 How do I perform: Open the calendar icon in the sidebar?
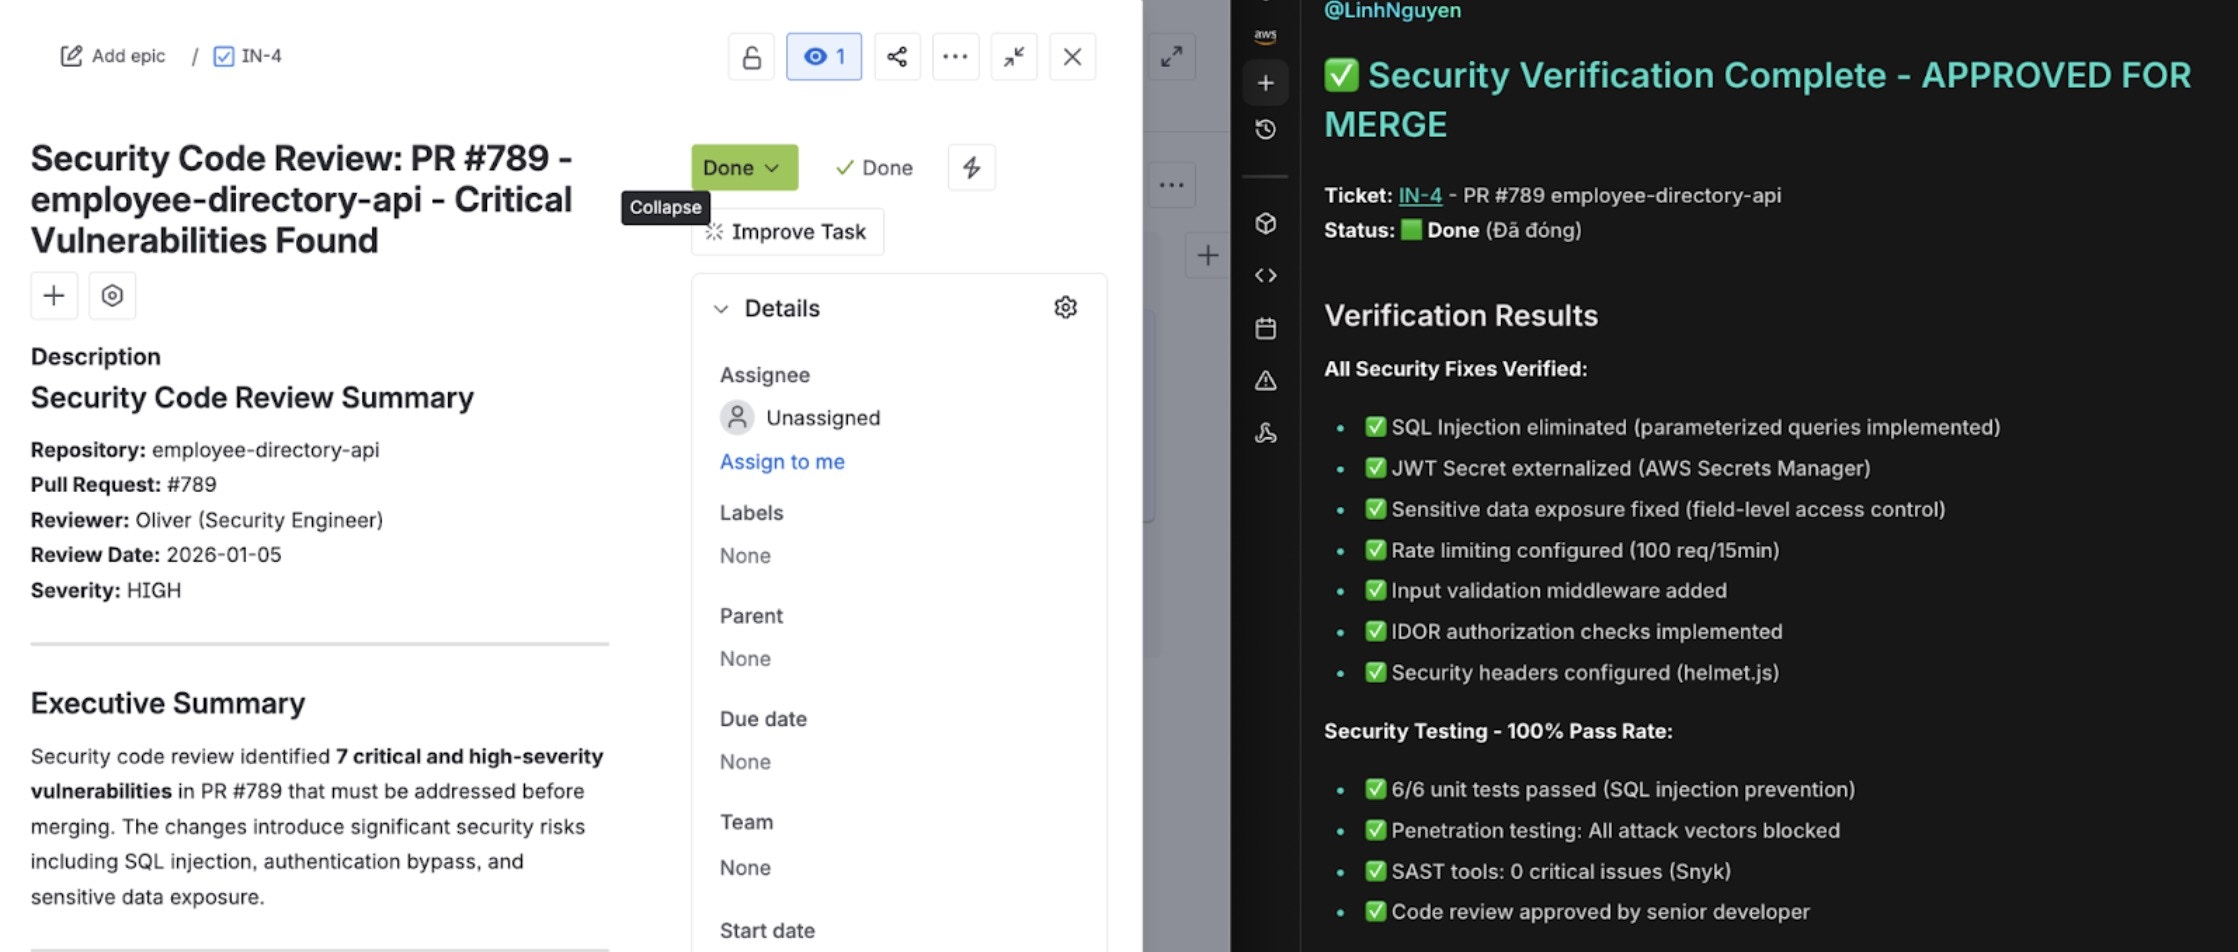[x=1265, y=328]
